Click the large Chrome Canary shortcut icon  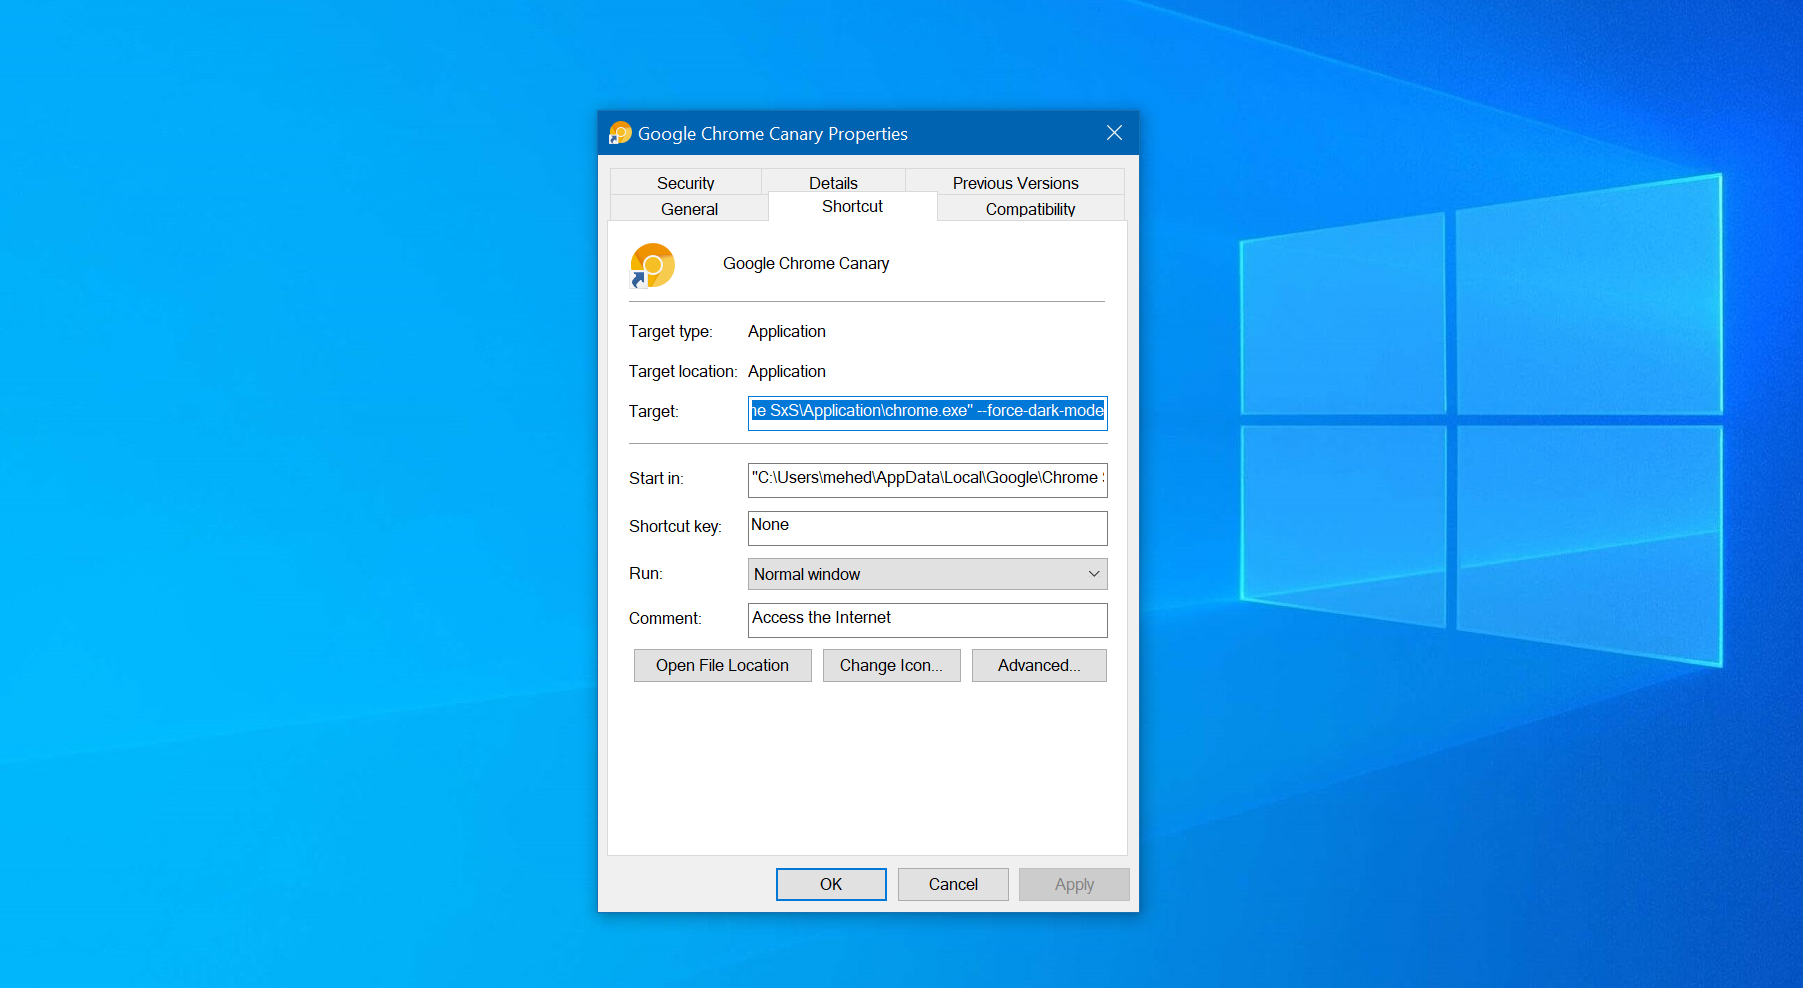point(652,266)
